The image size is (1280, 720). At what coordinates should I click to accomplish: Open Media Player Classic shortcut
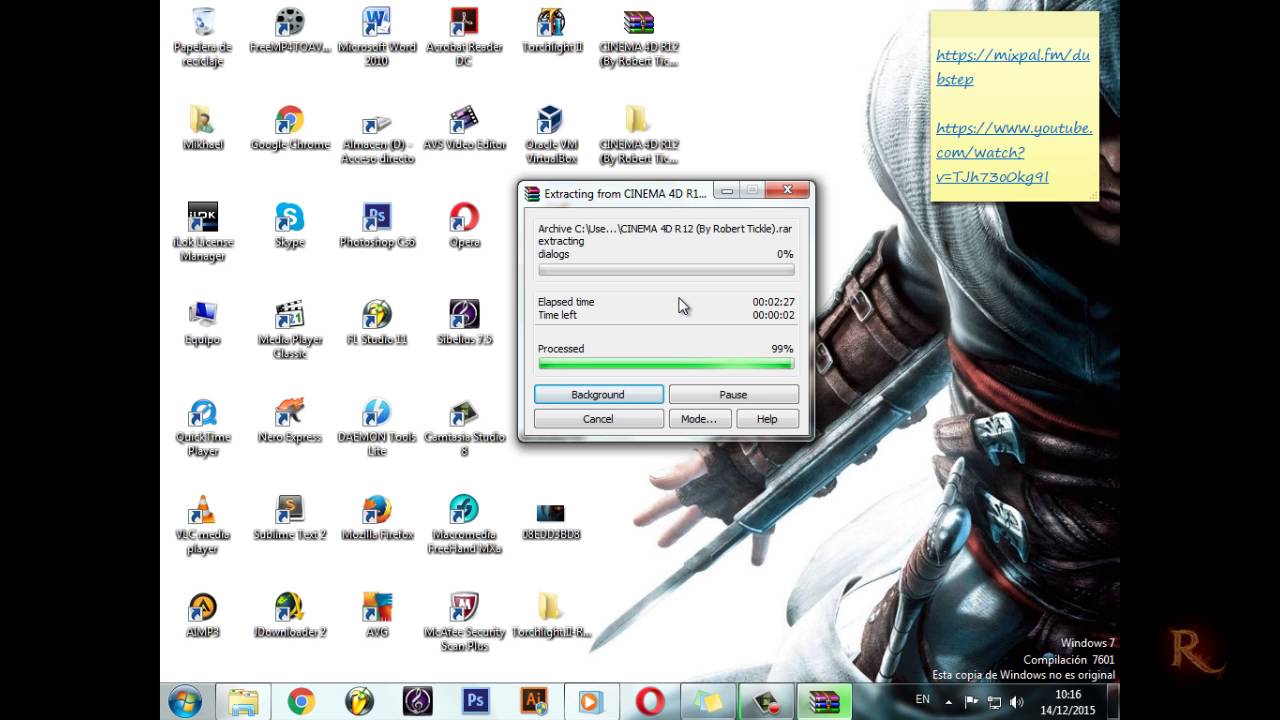[x=290, y=329]
